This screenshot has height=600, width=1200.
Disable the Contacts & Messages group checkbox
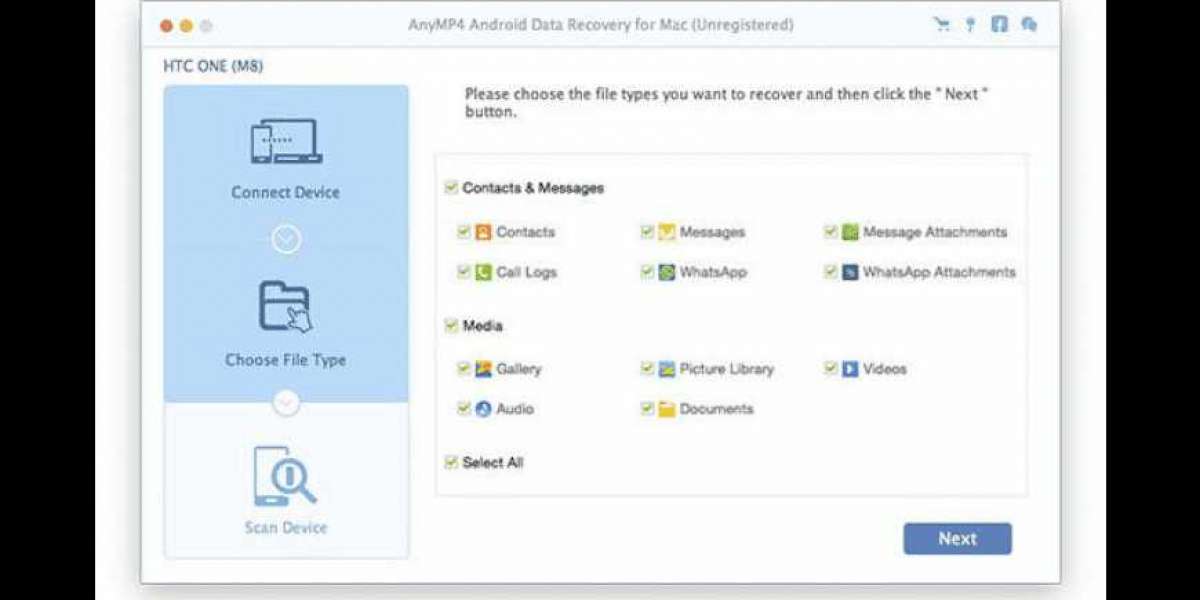(x=451, y=188)
